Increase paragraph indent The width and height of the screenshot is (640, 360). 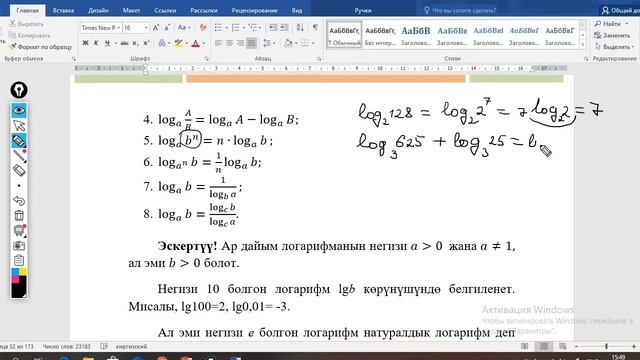(284, 28)
